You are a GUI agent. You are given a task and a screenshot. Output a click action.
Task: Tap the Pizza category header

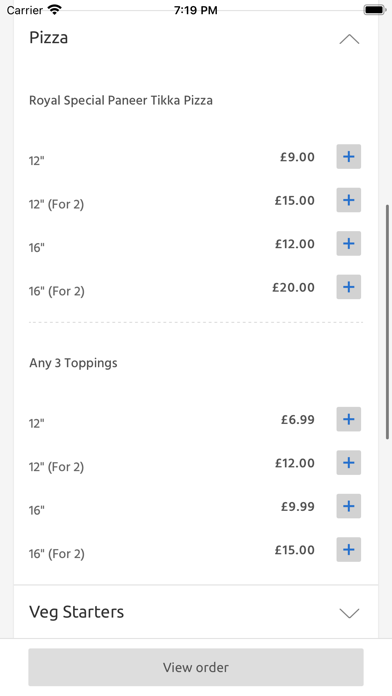[48, 38]
